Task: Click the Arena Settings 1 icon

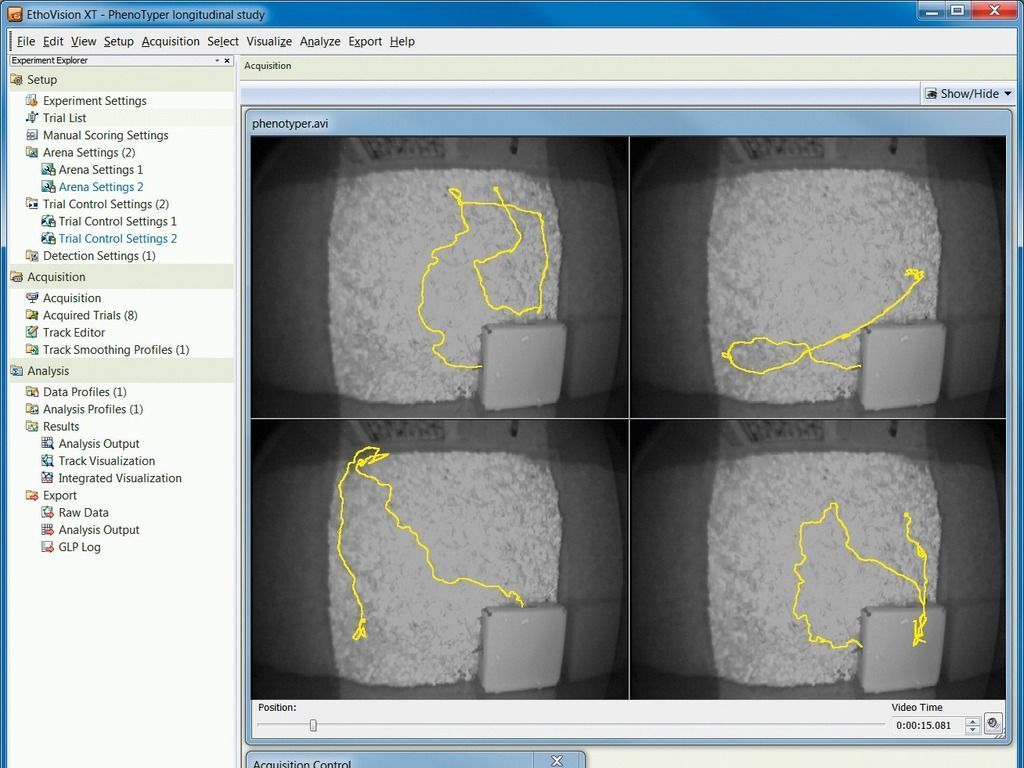Action: click(48, 170)
